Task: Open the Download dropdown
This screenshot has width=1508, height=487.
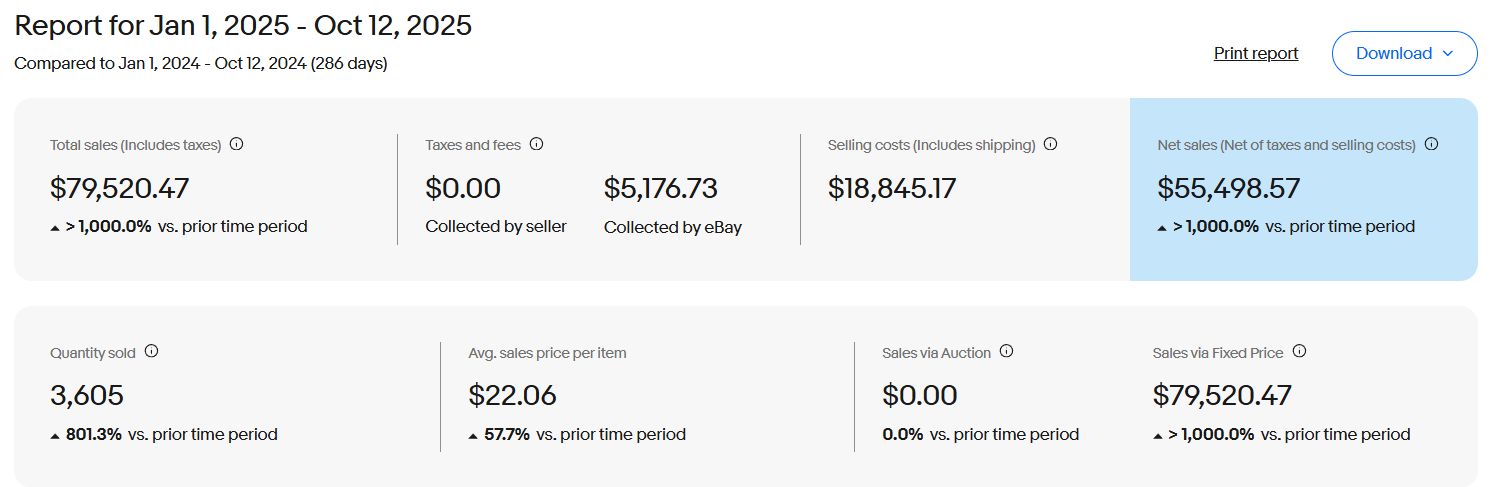Action: (x=1404, y=53)
